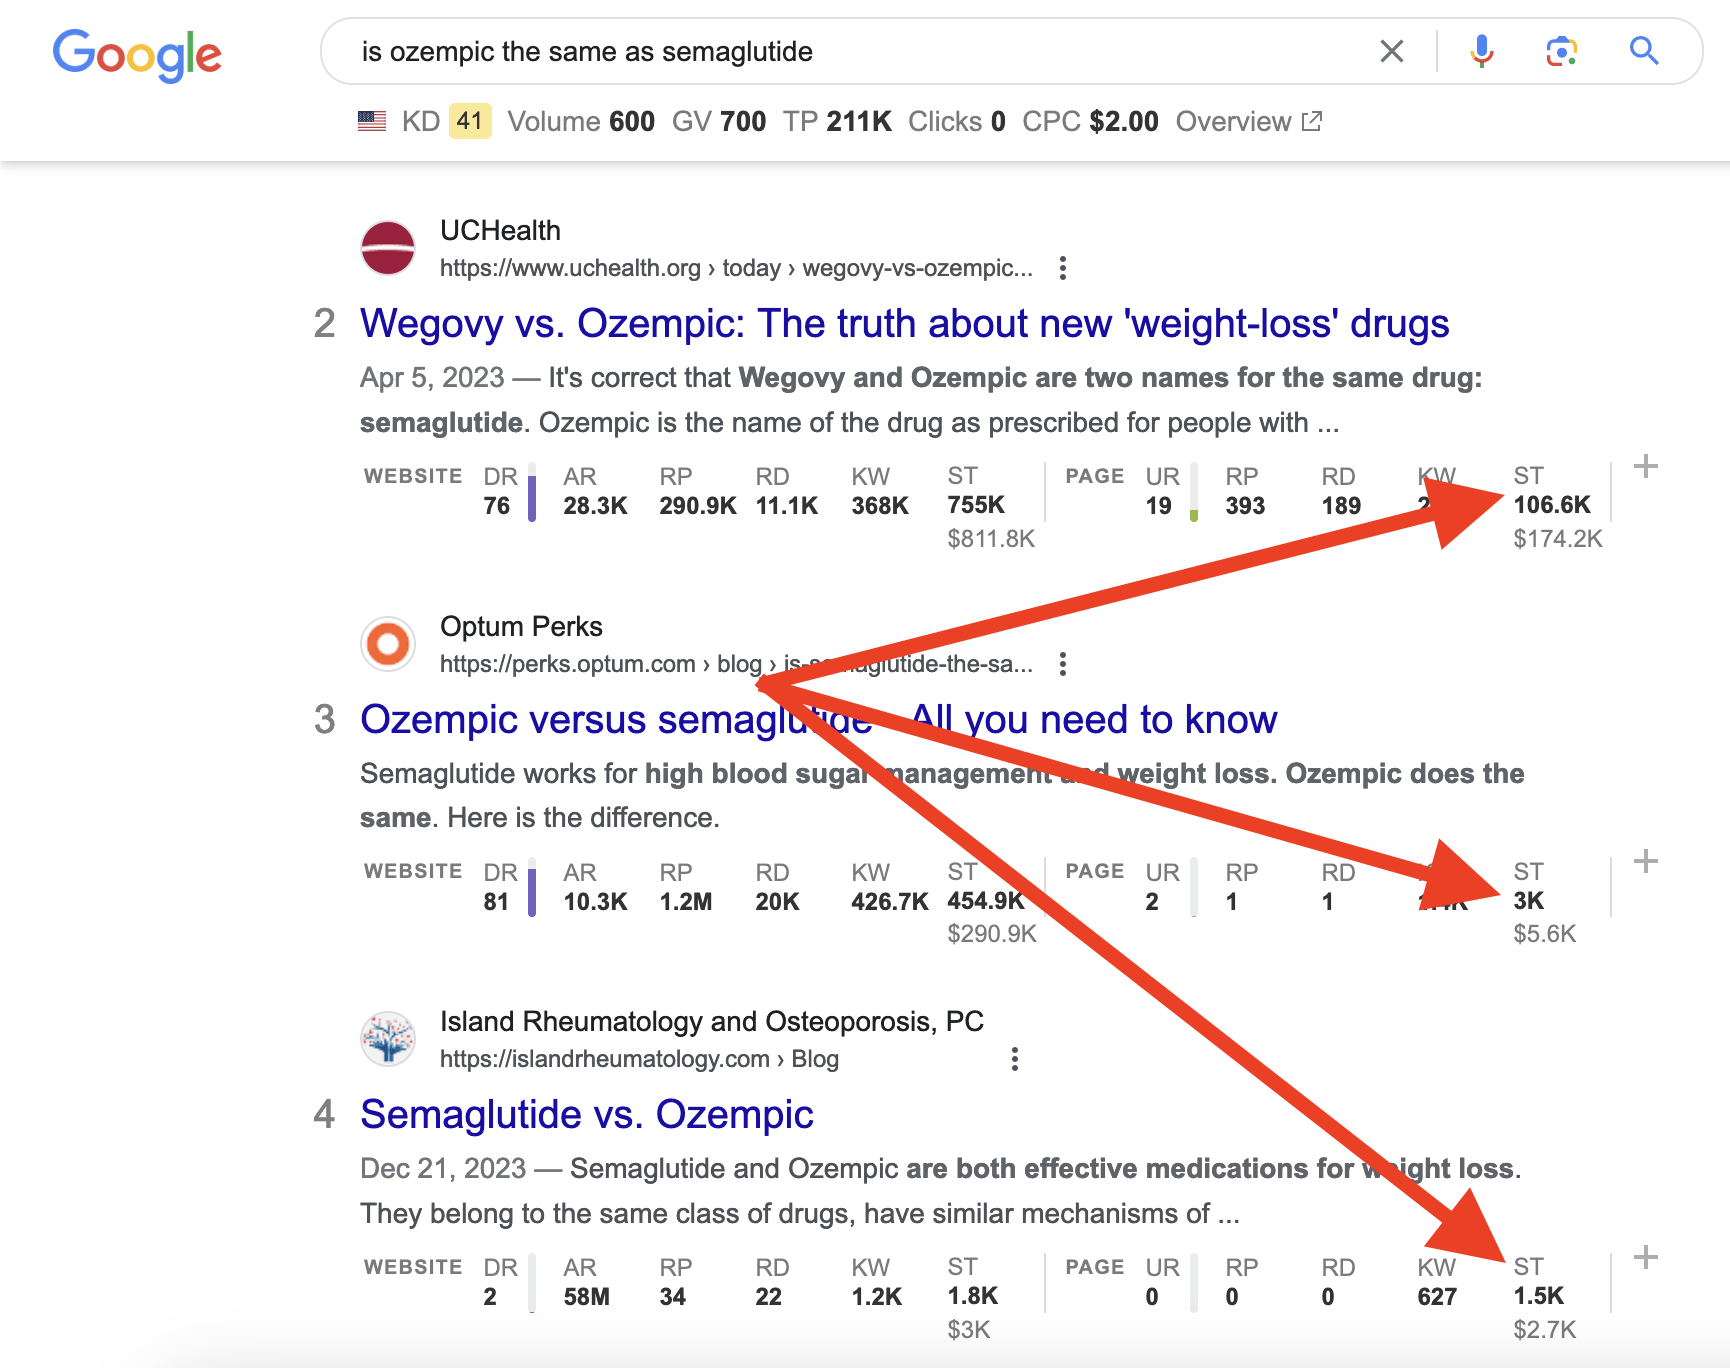Click the UCHealth site favicon

[x=388, y=248]
